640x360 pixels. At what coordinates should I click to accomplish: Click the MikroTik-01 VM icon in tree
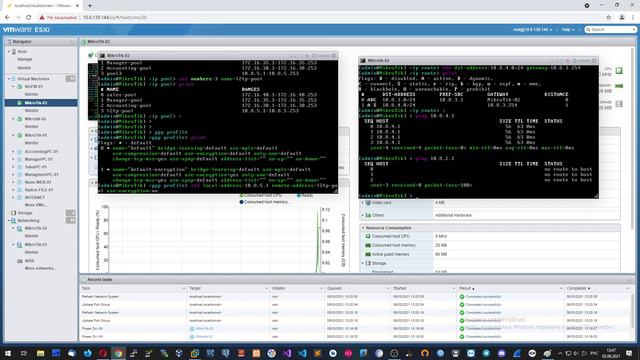click(x=19, y=135)
